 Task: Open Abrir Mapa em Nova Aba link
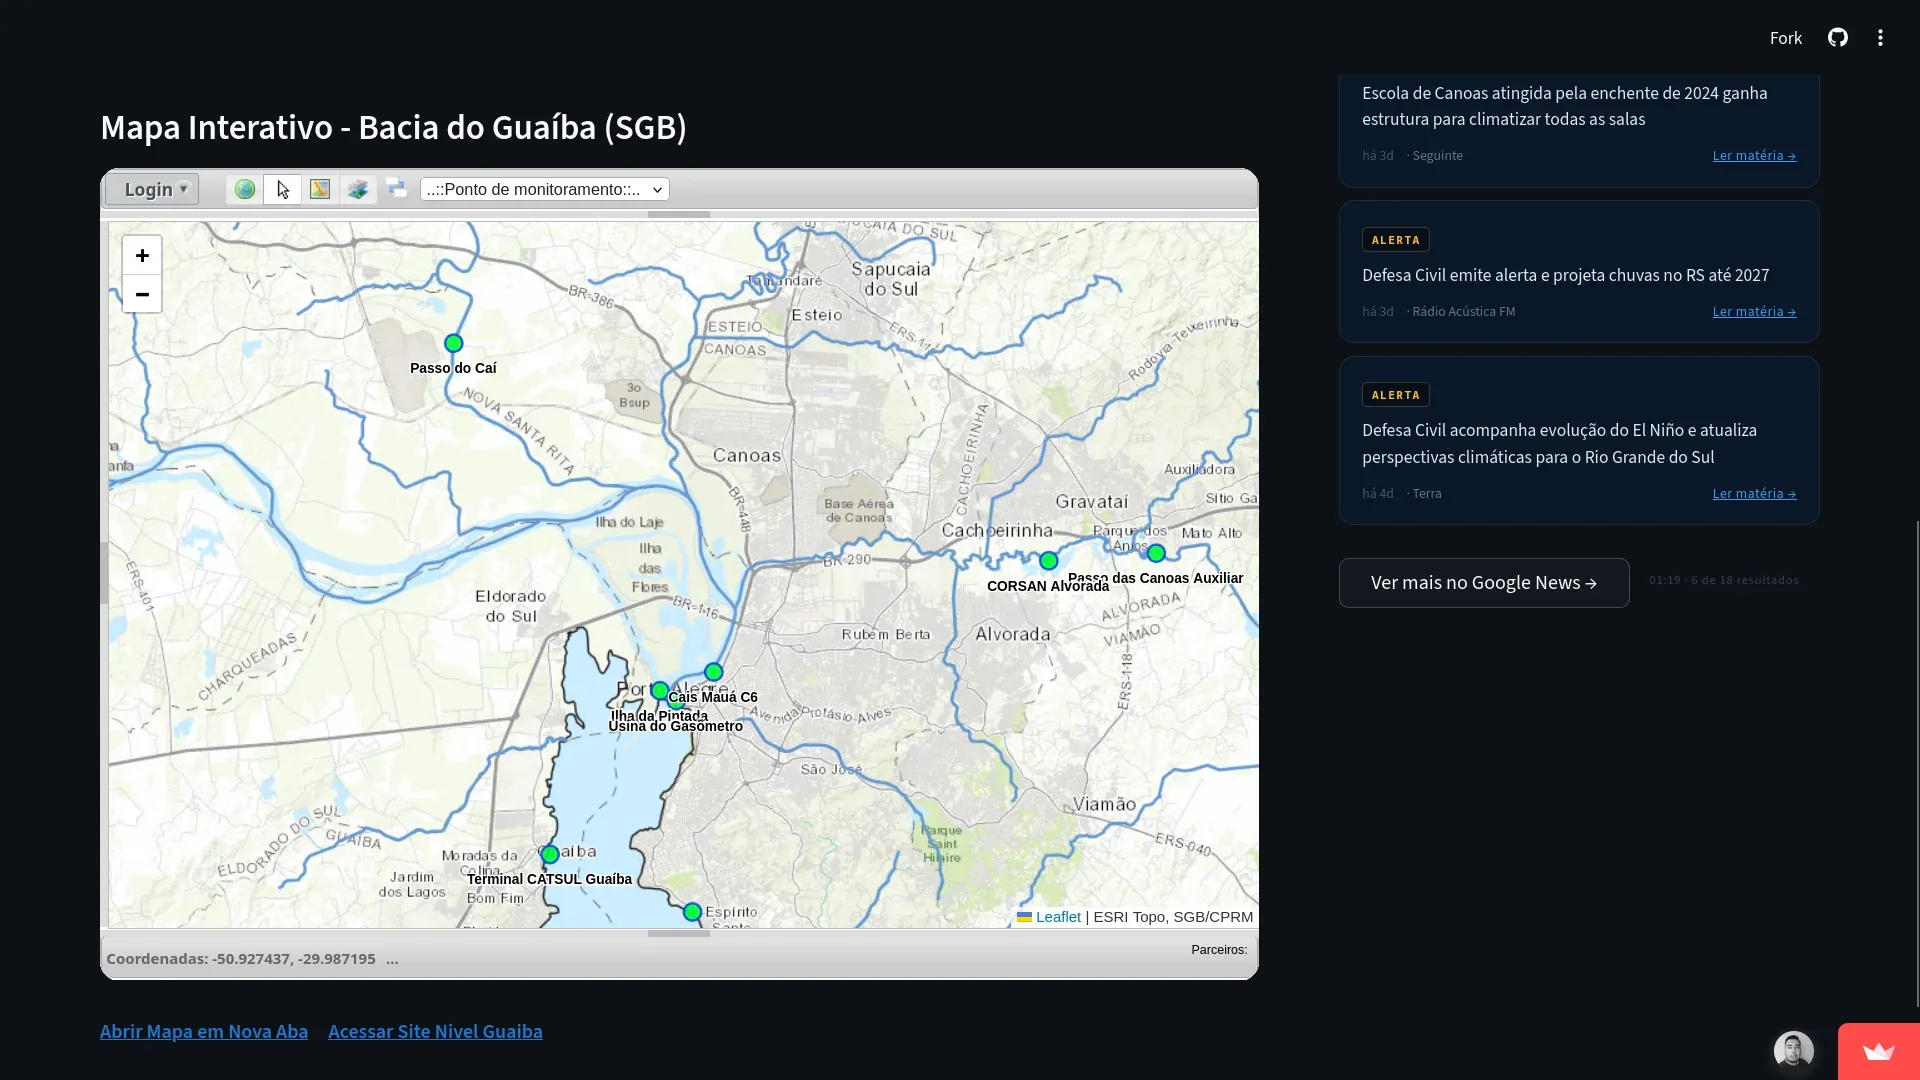coord(204,1031)
